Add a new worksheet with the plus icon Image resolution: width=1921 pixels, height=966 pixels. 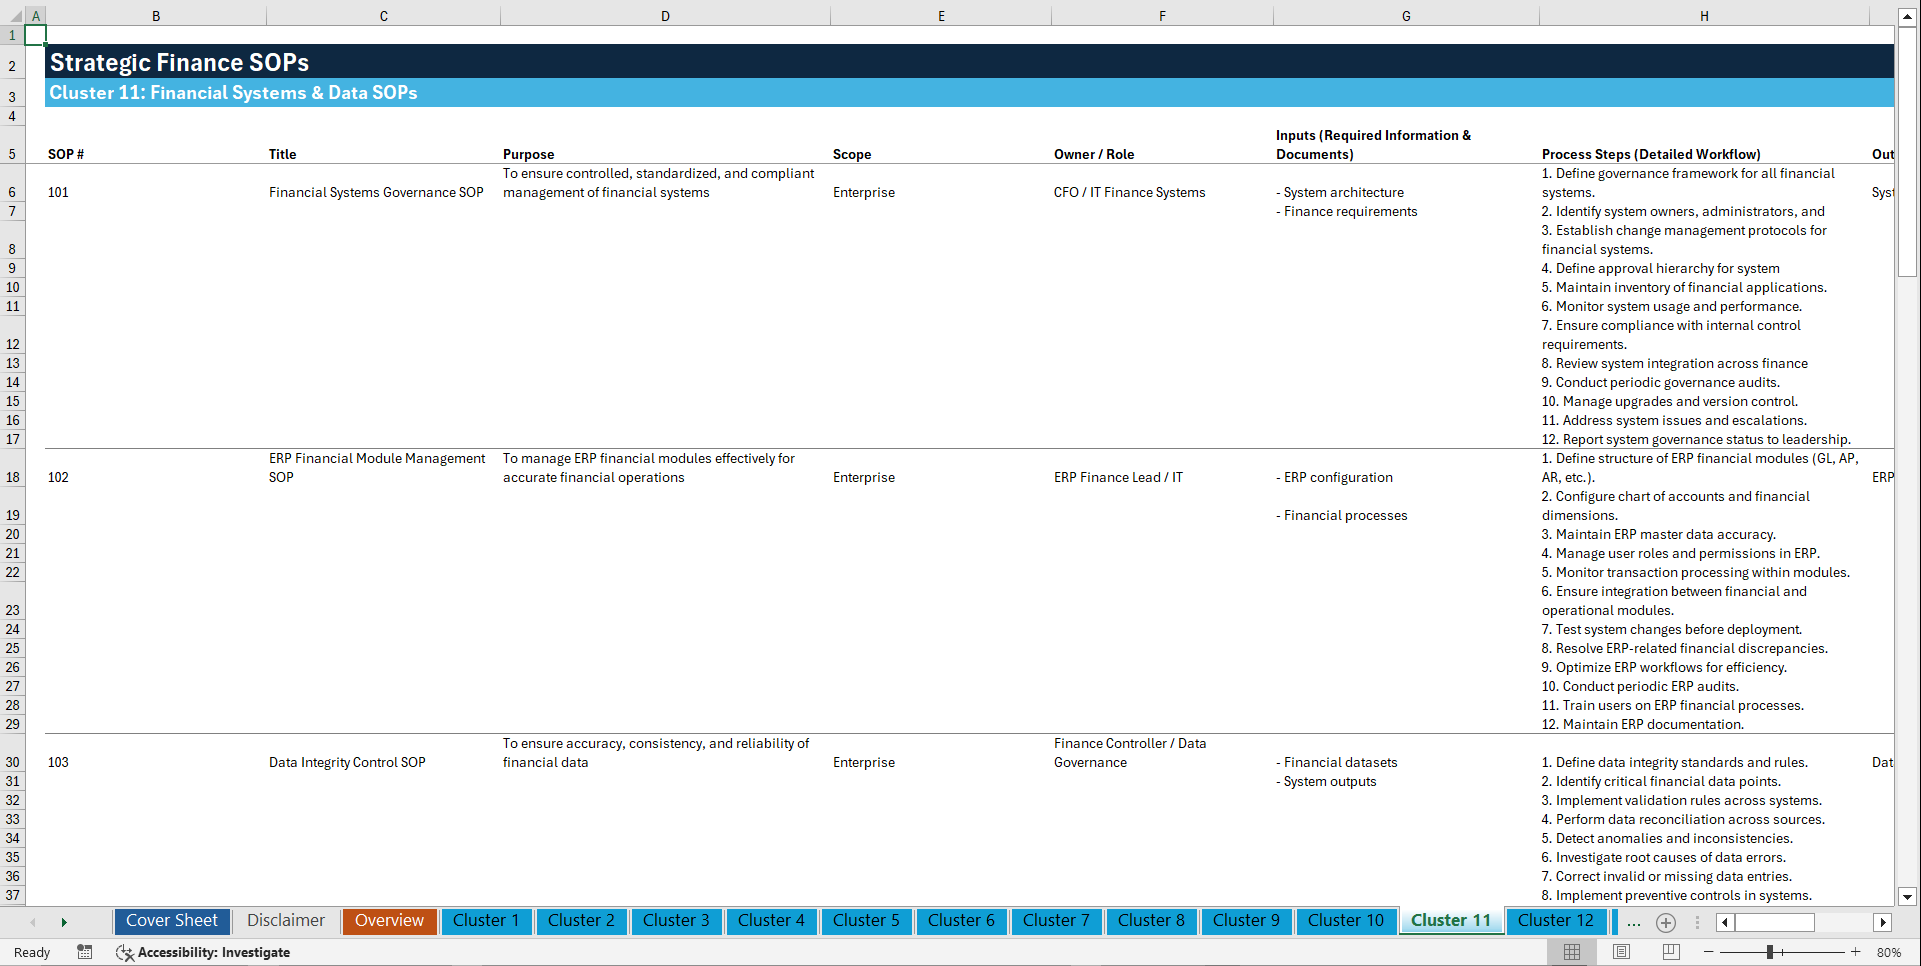[1666, 923]
